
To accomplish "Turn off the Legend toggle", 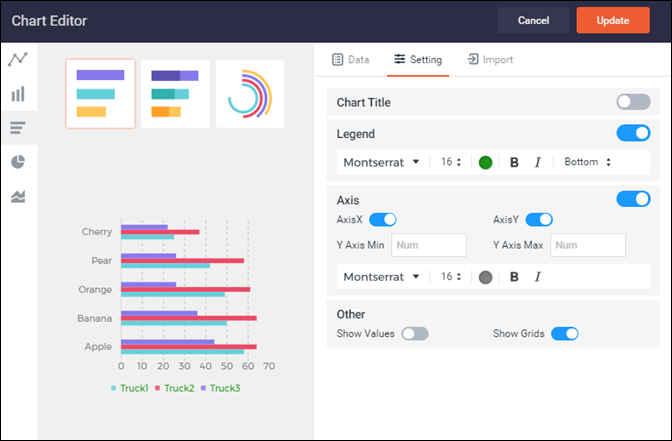I will click(x=633, y=133).
